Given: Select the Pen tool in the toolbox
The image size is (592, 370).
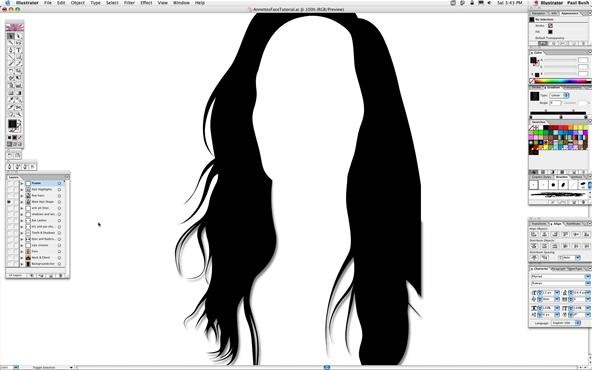Looking at the screenshot, I should (11, 50).
